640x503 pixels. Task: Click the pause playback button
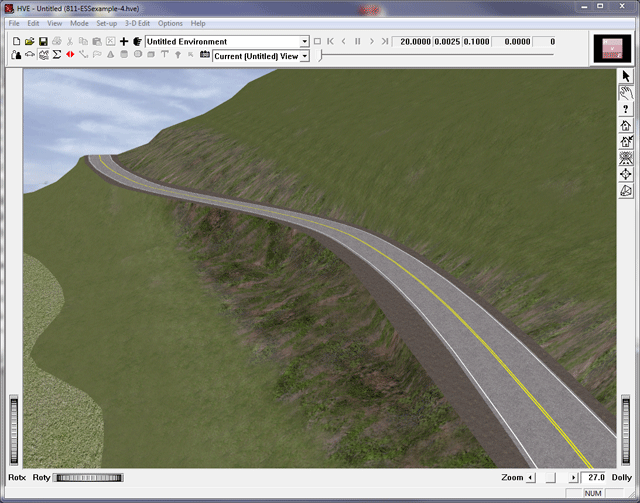click(x=358, y=42)
